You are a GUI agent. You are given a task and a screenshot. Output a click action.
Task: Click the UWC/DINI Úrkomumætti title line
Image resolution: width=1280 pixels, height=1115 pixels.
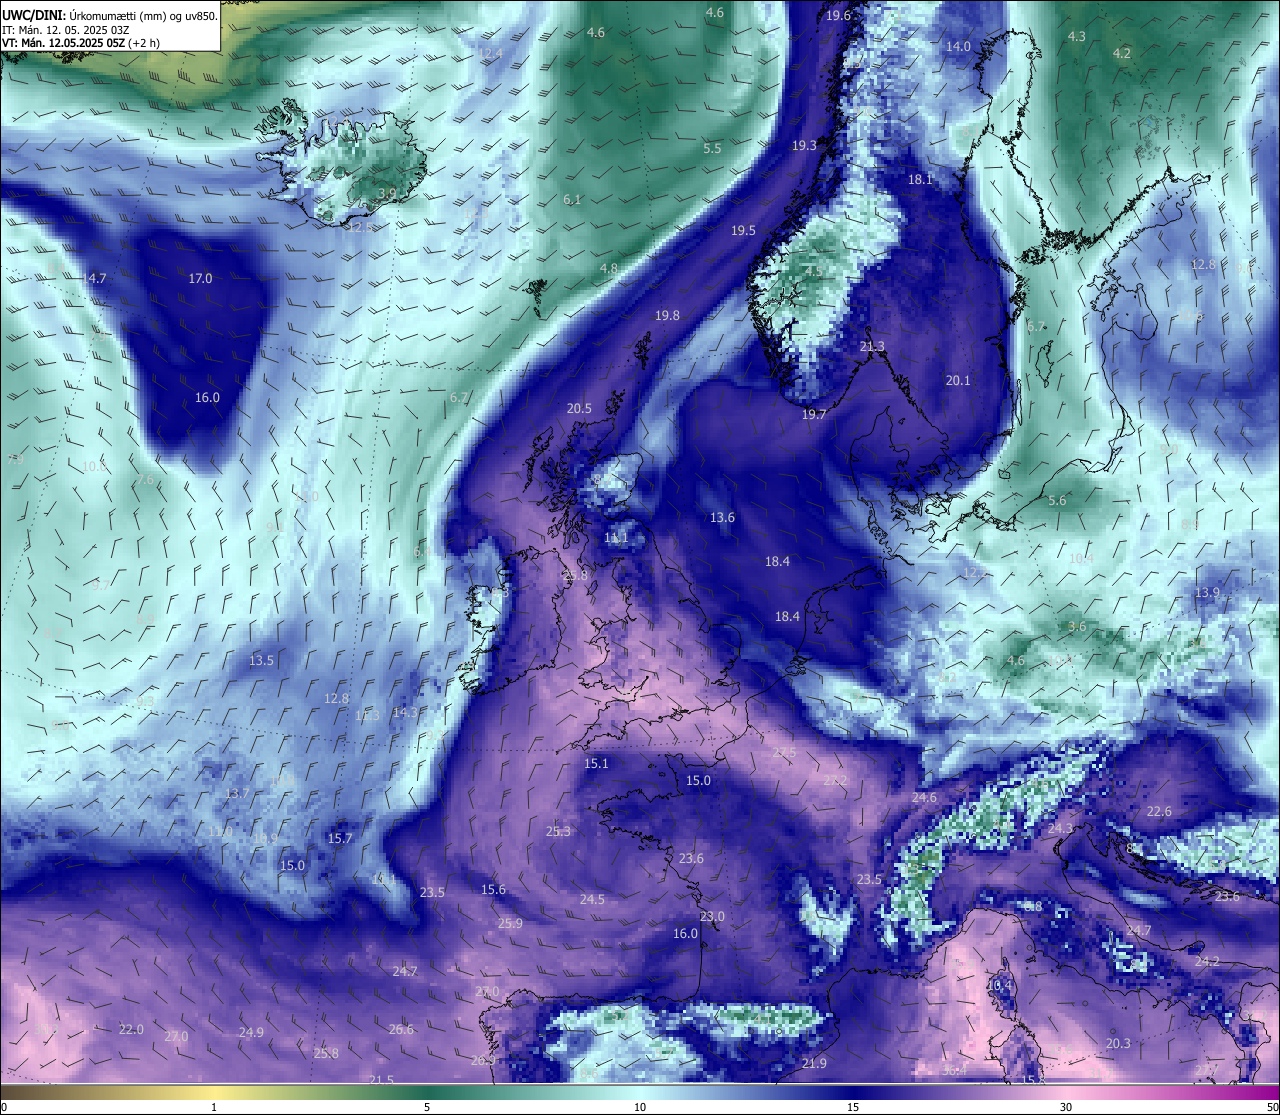(110, 15)
